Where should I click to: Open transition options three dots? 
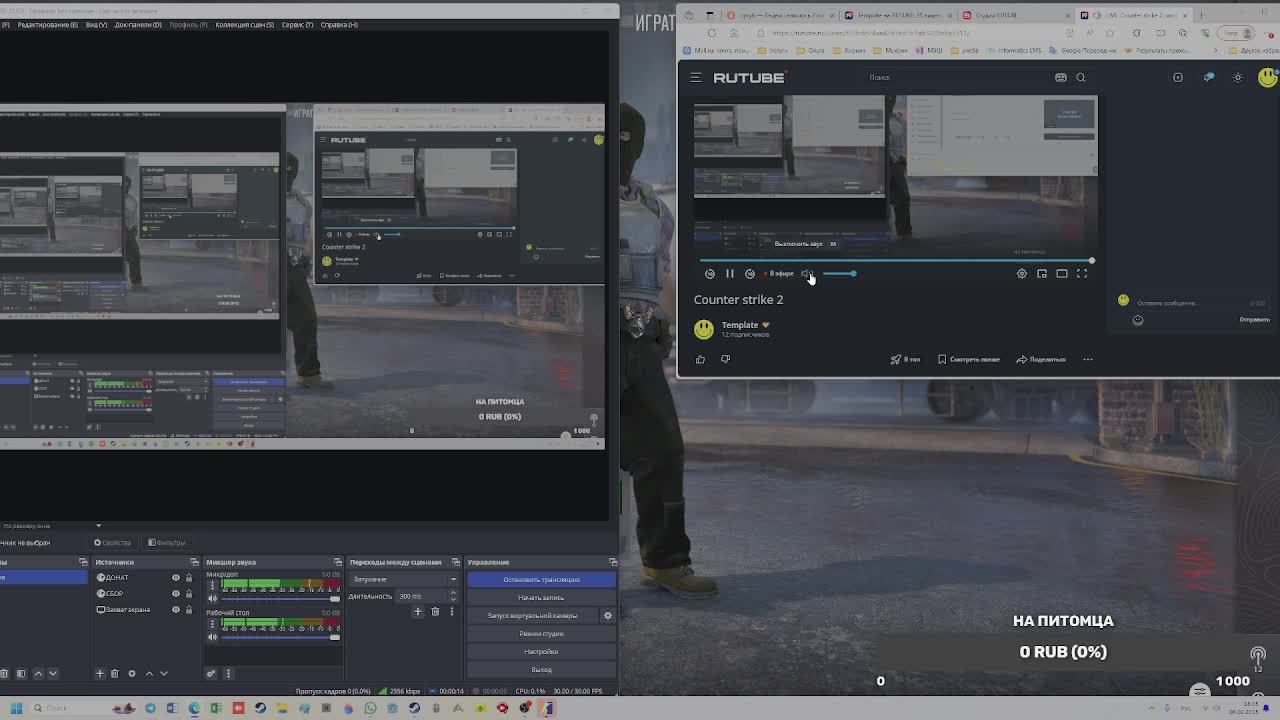point(453,612)
